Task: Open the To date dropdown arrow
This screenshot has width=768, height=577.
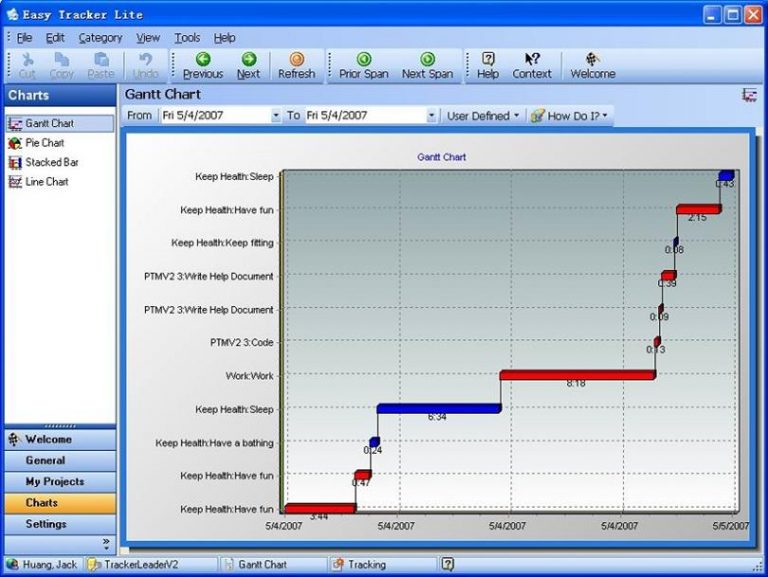Action: pos(432,116)
